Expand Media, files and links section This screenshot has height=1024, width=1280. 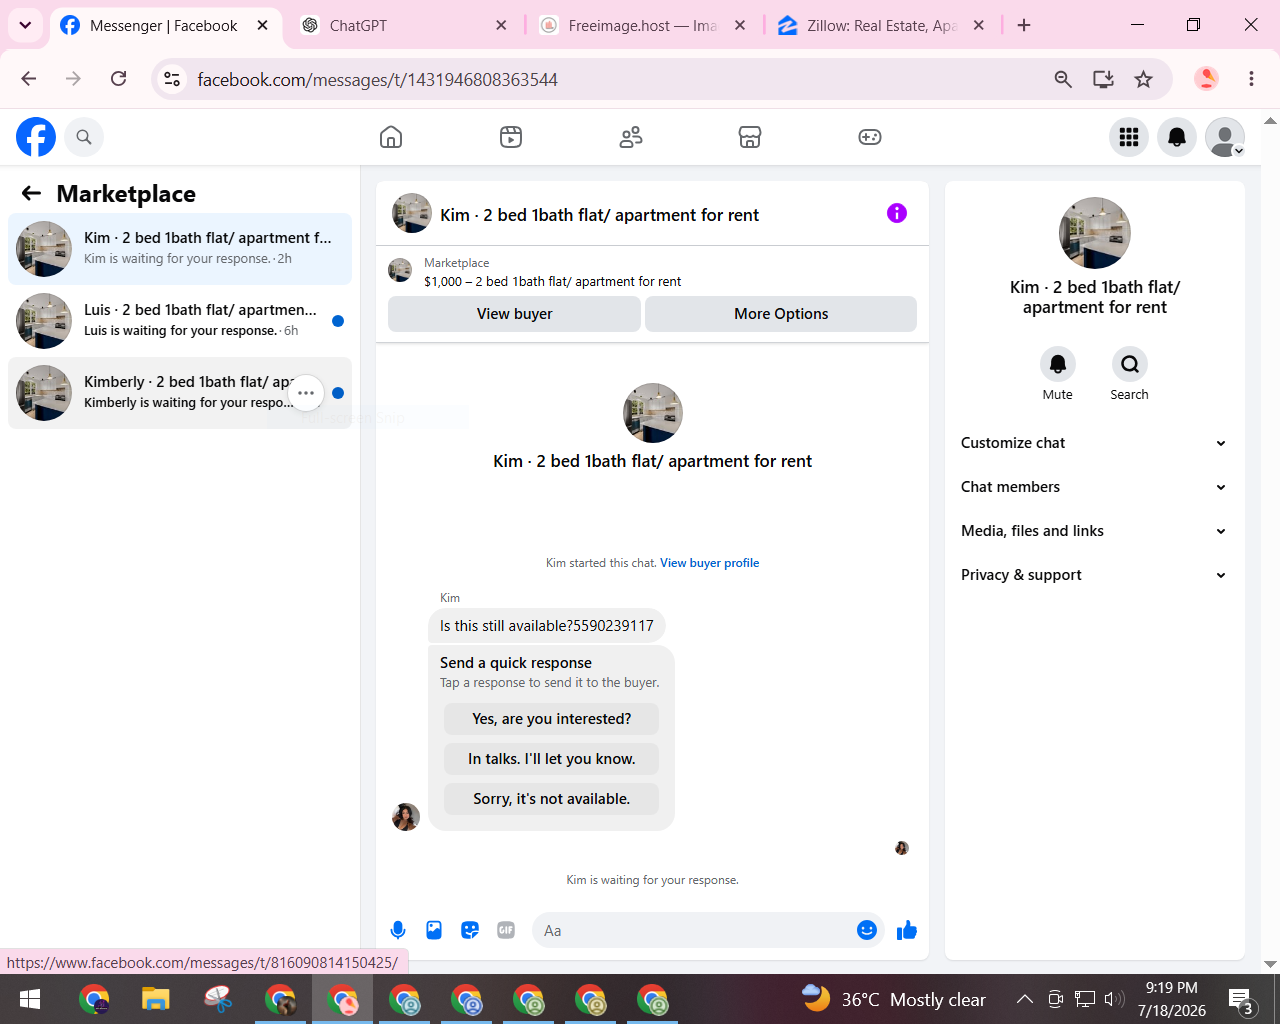[1095, 531]
